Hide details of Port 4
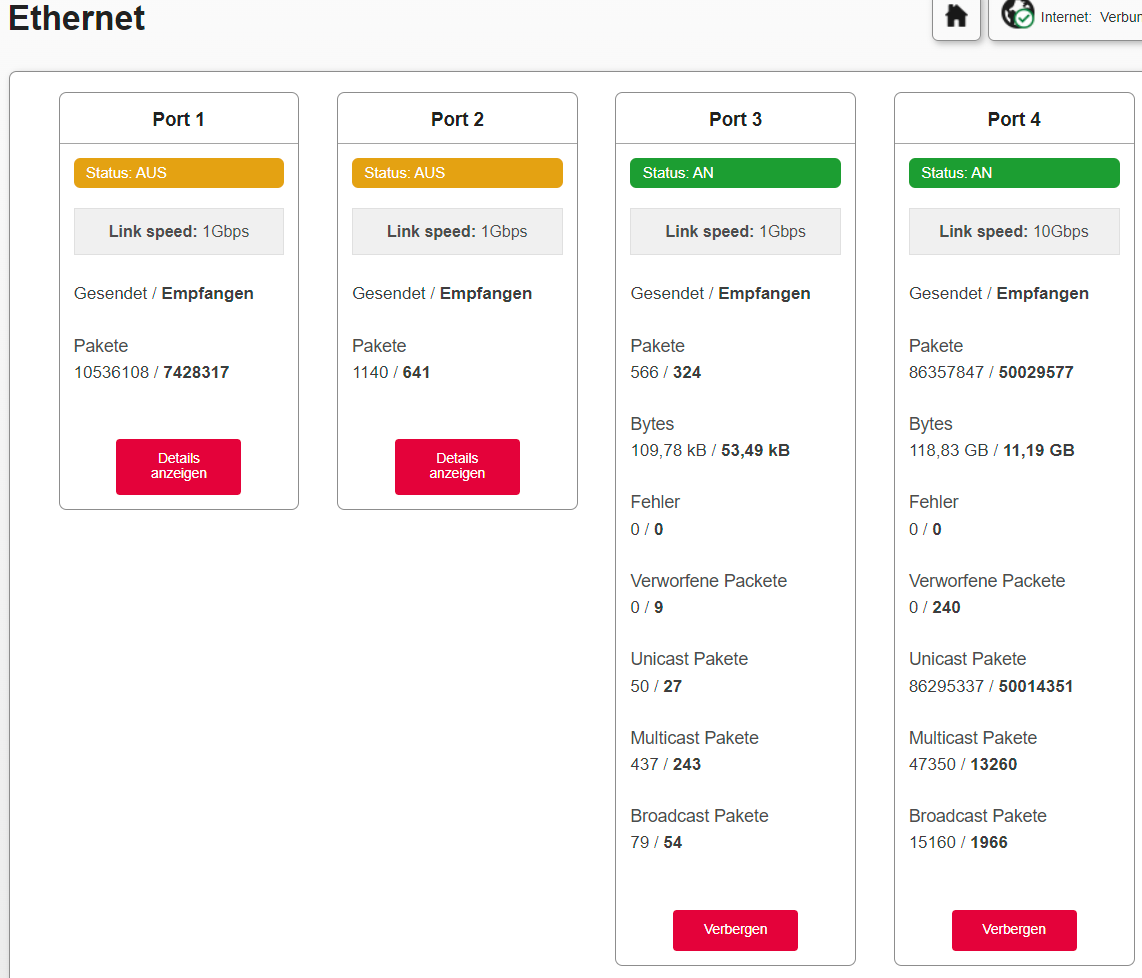This screenshot has width=1142, height=978. [1013, 929]
